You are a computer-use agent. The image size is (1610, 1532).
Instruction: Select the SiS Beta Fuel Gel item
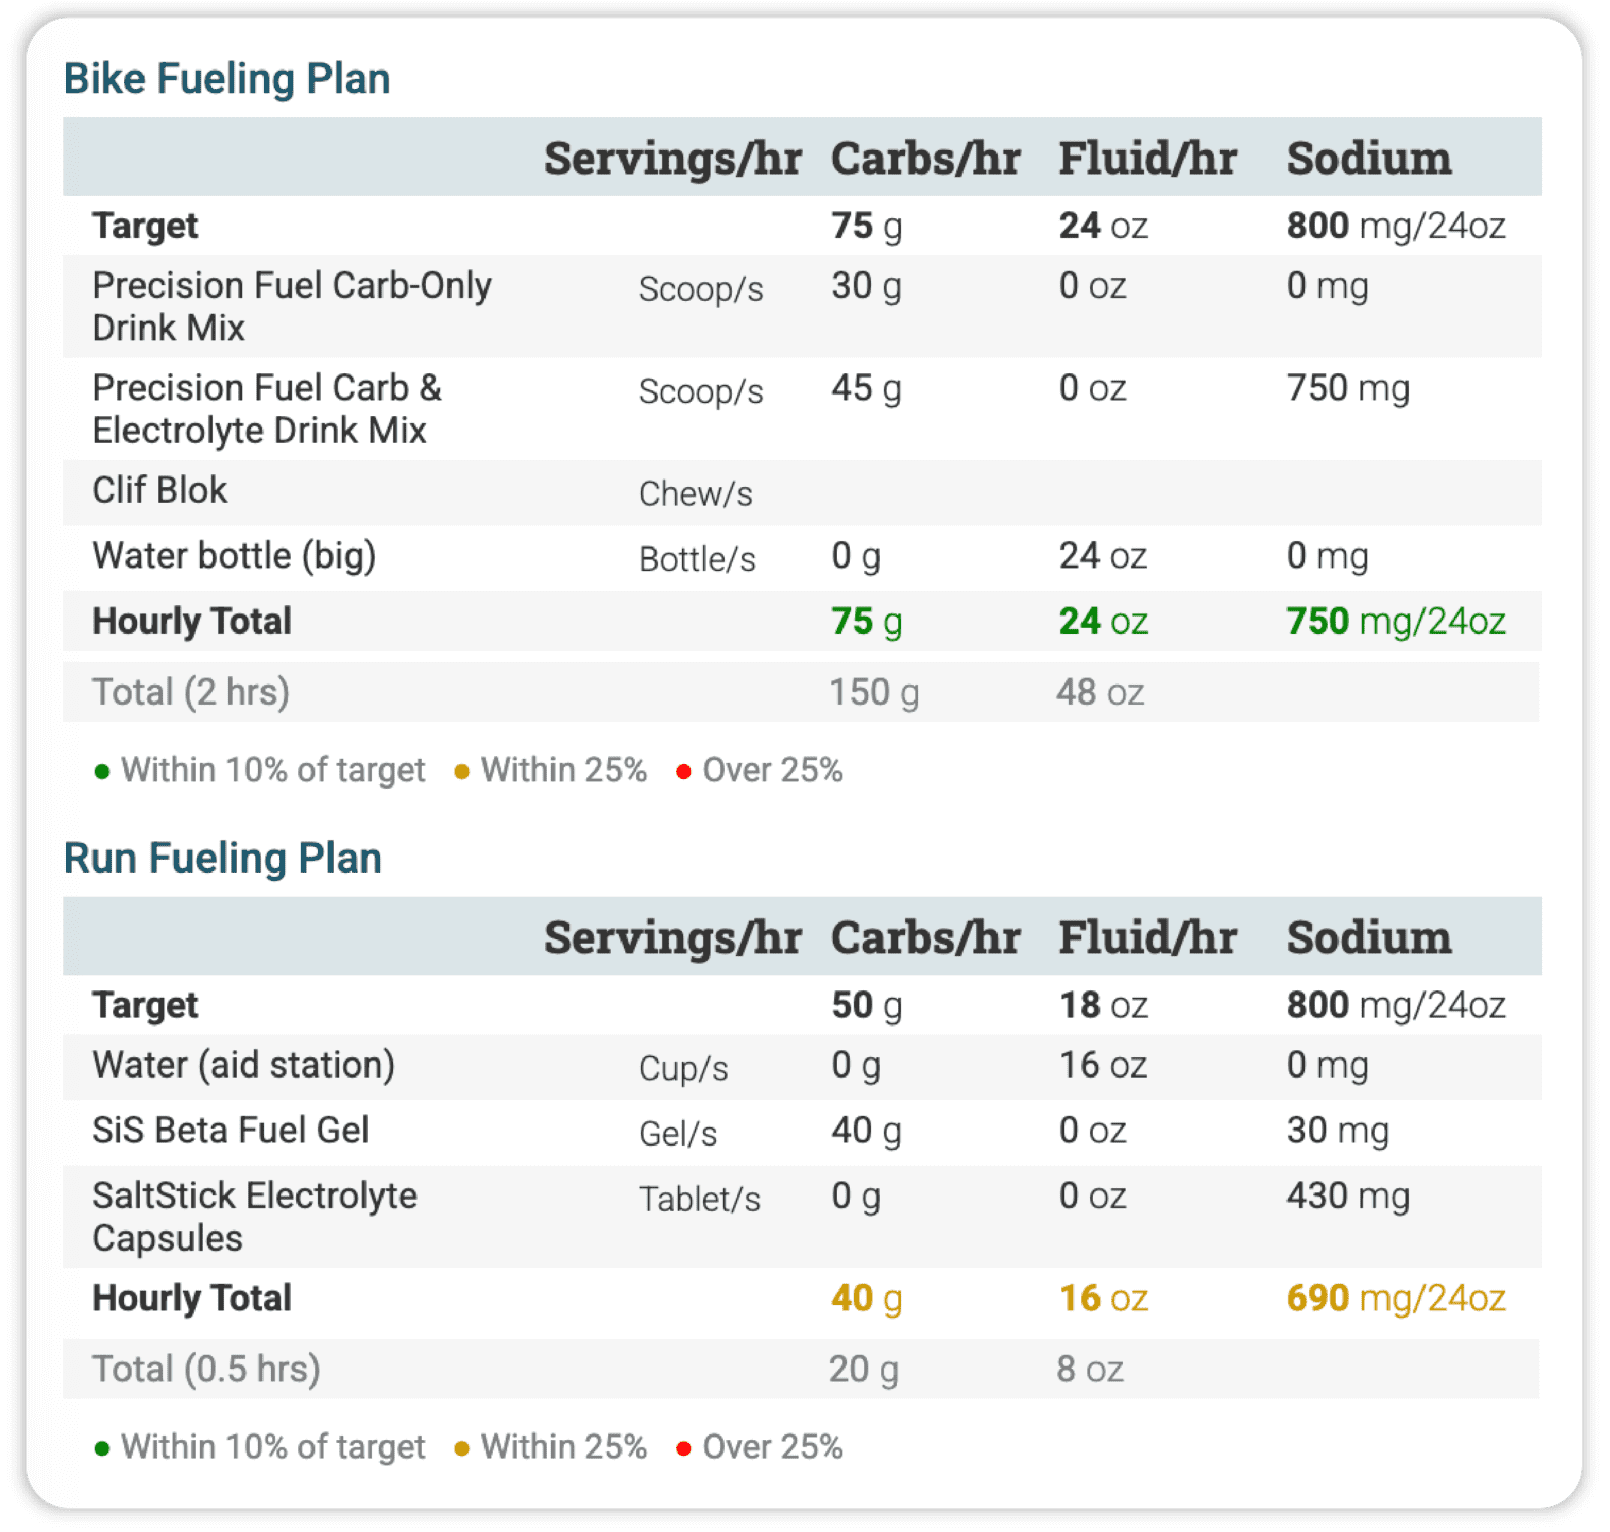pos(231,1130)
